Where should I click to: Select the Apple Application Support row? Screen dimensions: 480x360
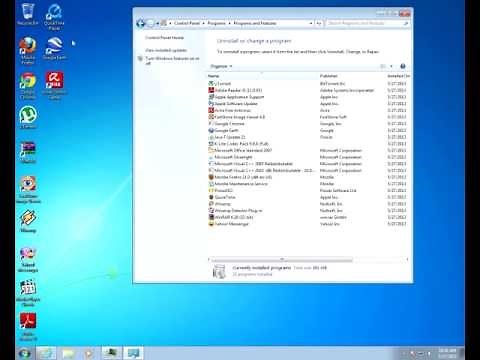[308, 97]
